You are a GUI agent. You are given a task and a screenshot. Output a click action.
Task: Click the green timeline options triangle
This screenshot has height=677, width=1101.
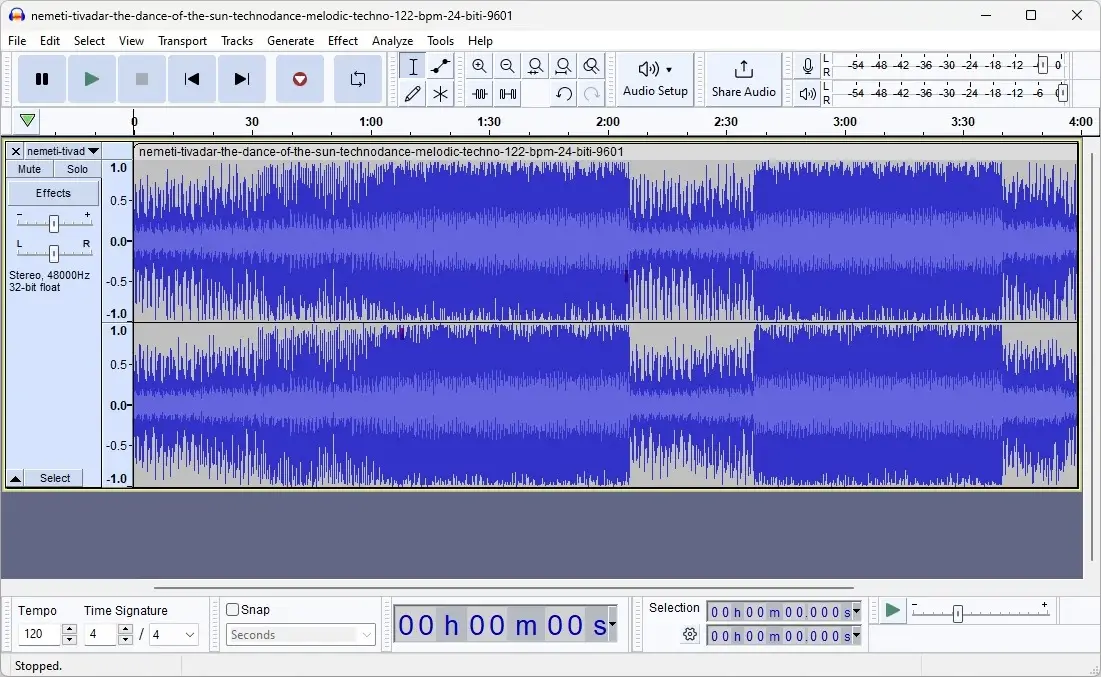point(27,120)
